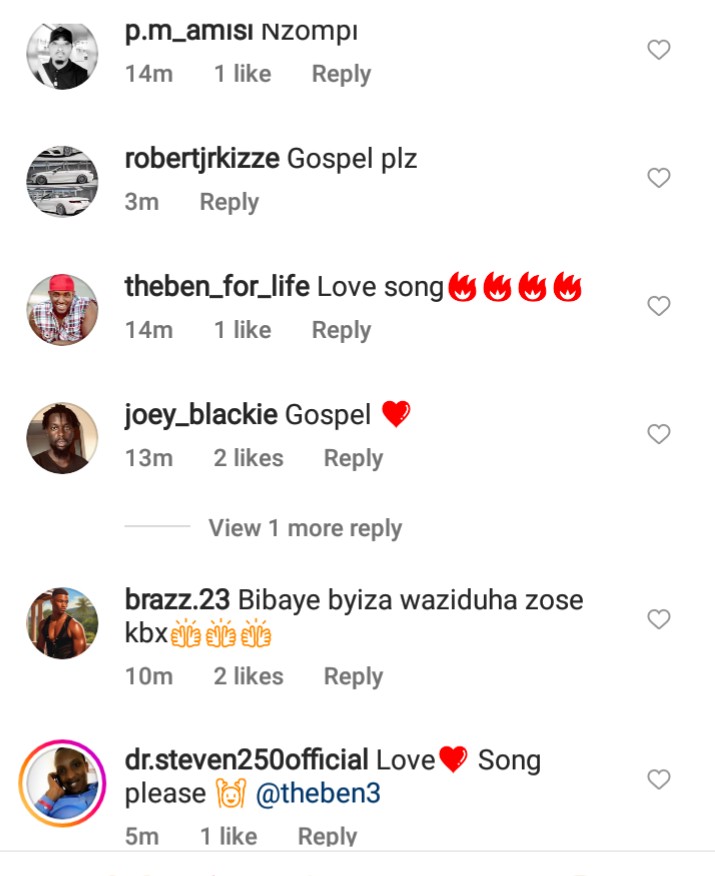Open dr.steven250official's story ring avatar
This screenshot has width=715, height=876.
pos(61,782)
